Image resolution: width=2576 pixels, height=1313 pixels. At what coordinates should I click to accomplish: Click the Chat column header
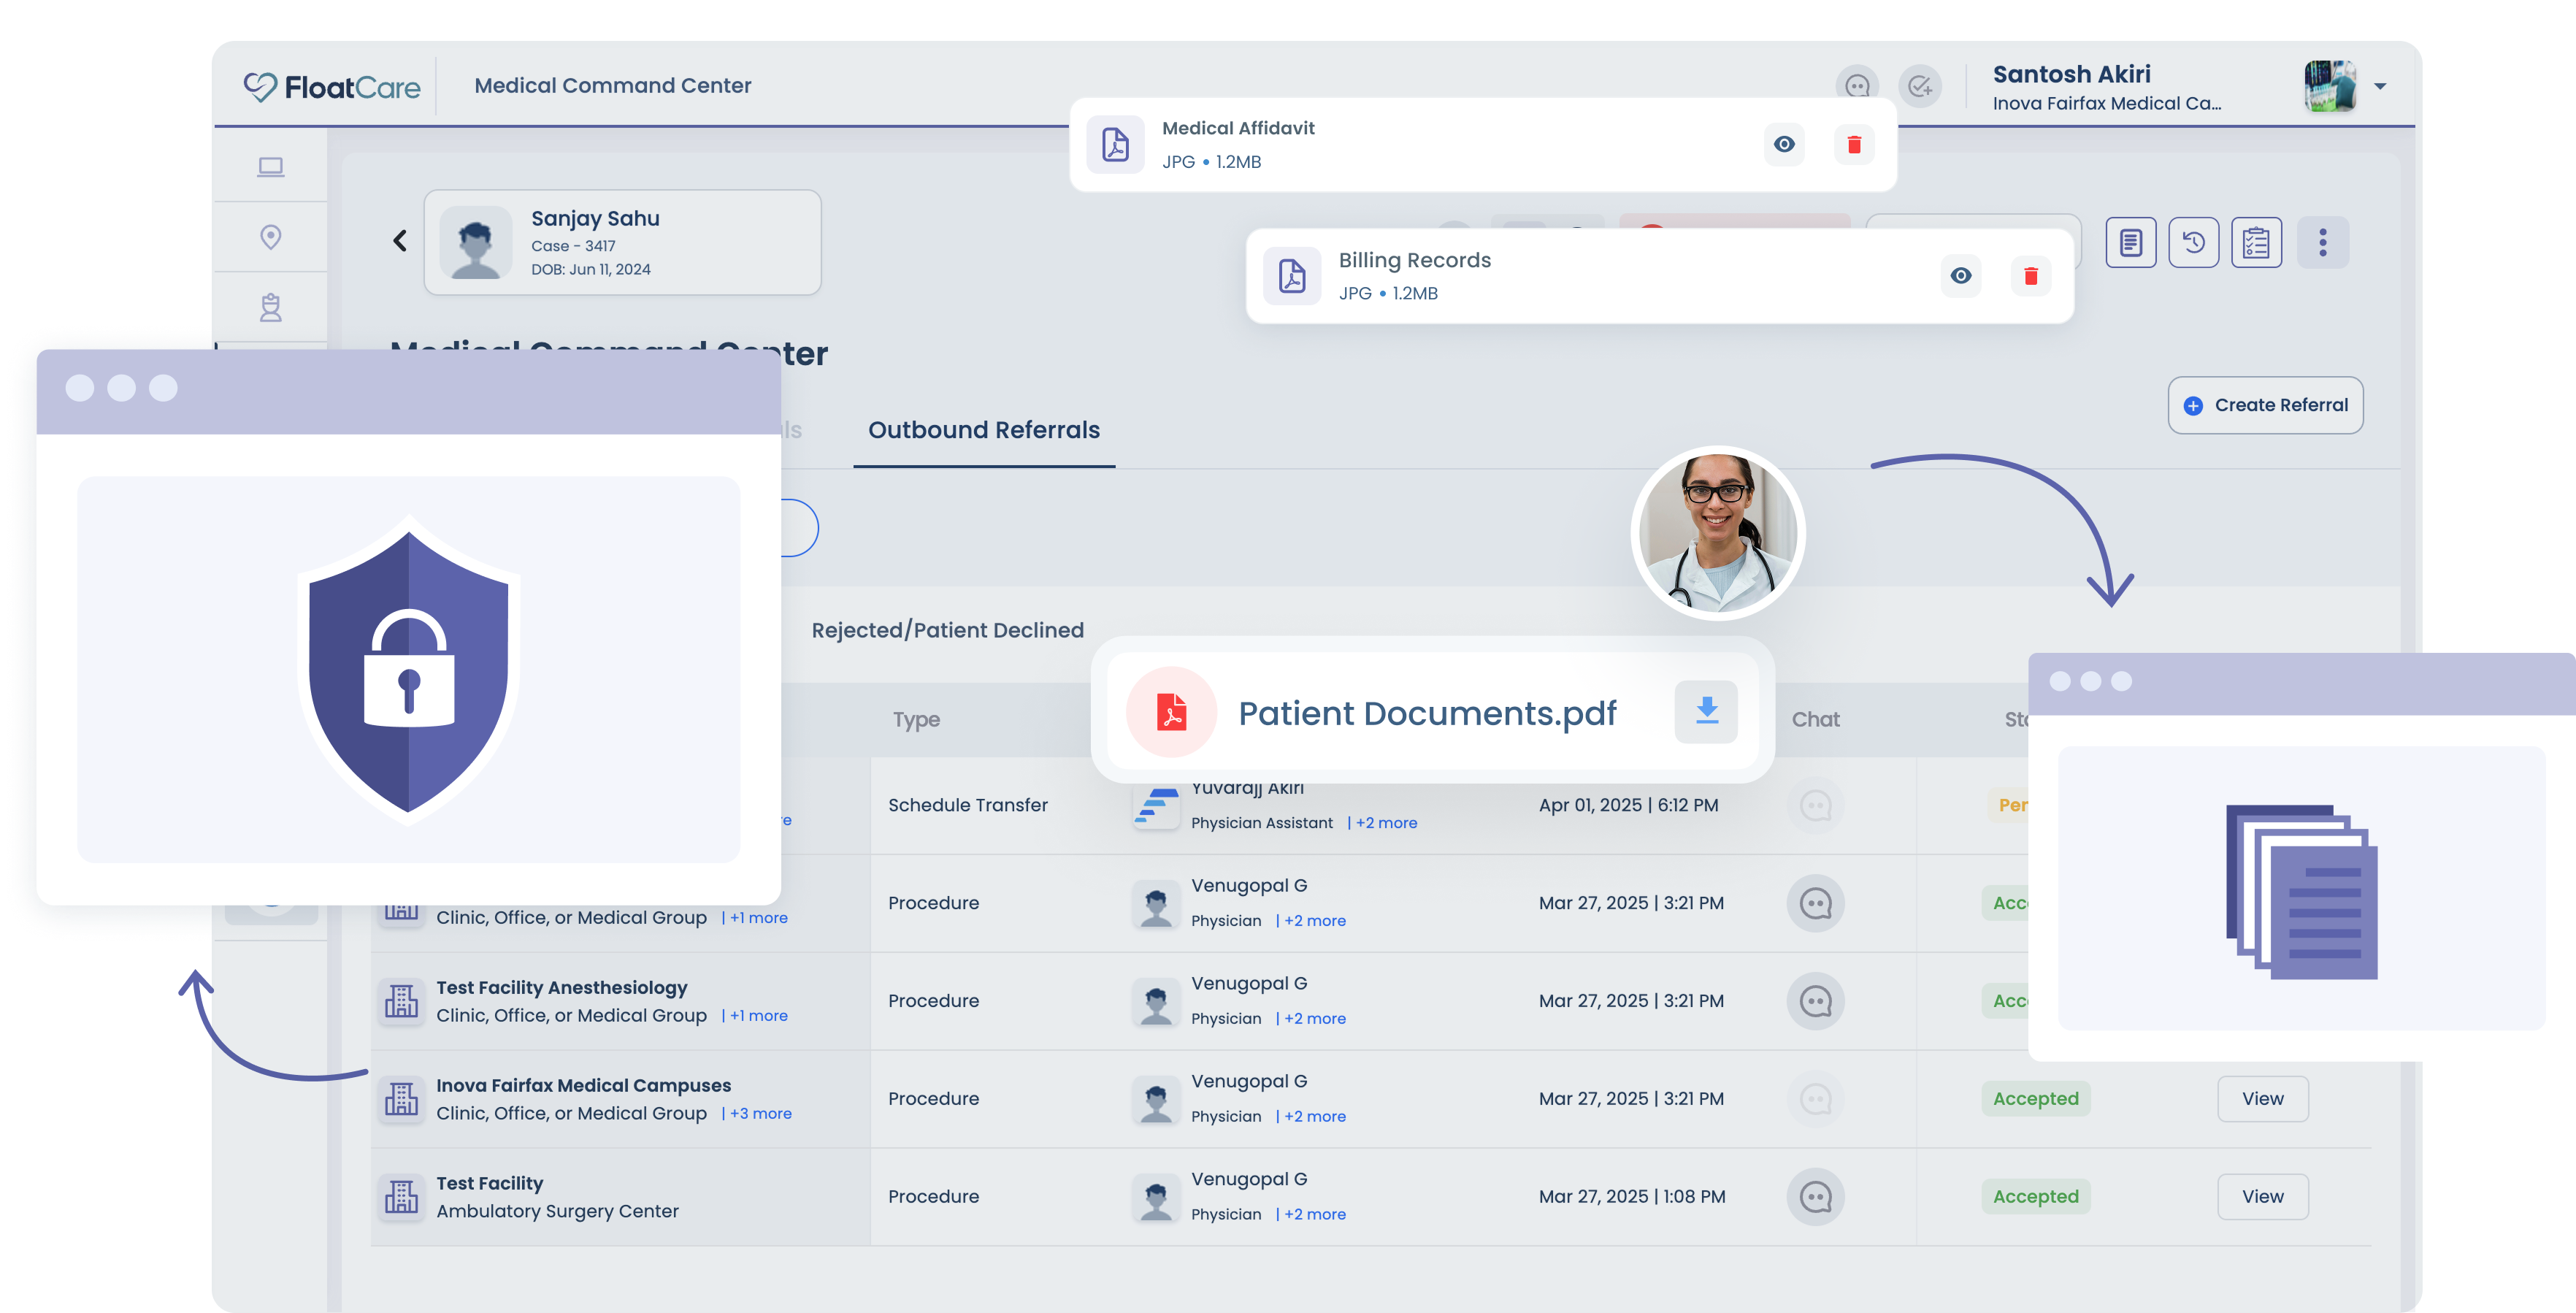click(x=1815, y=719)
